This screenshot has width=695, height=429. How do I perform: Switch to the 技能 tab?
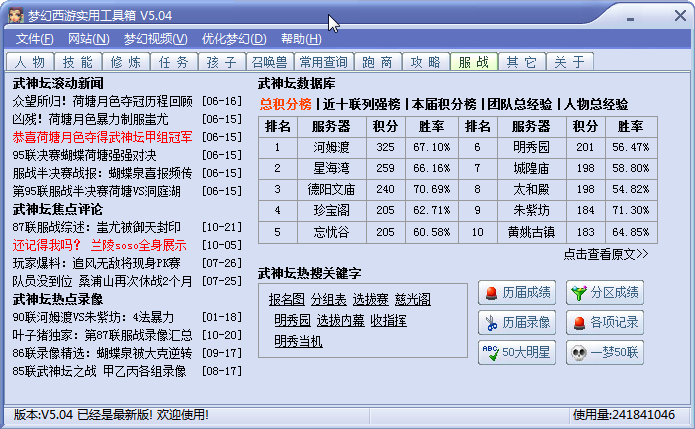tap(78, 62)
